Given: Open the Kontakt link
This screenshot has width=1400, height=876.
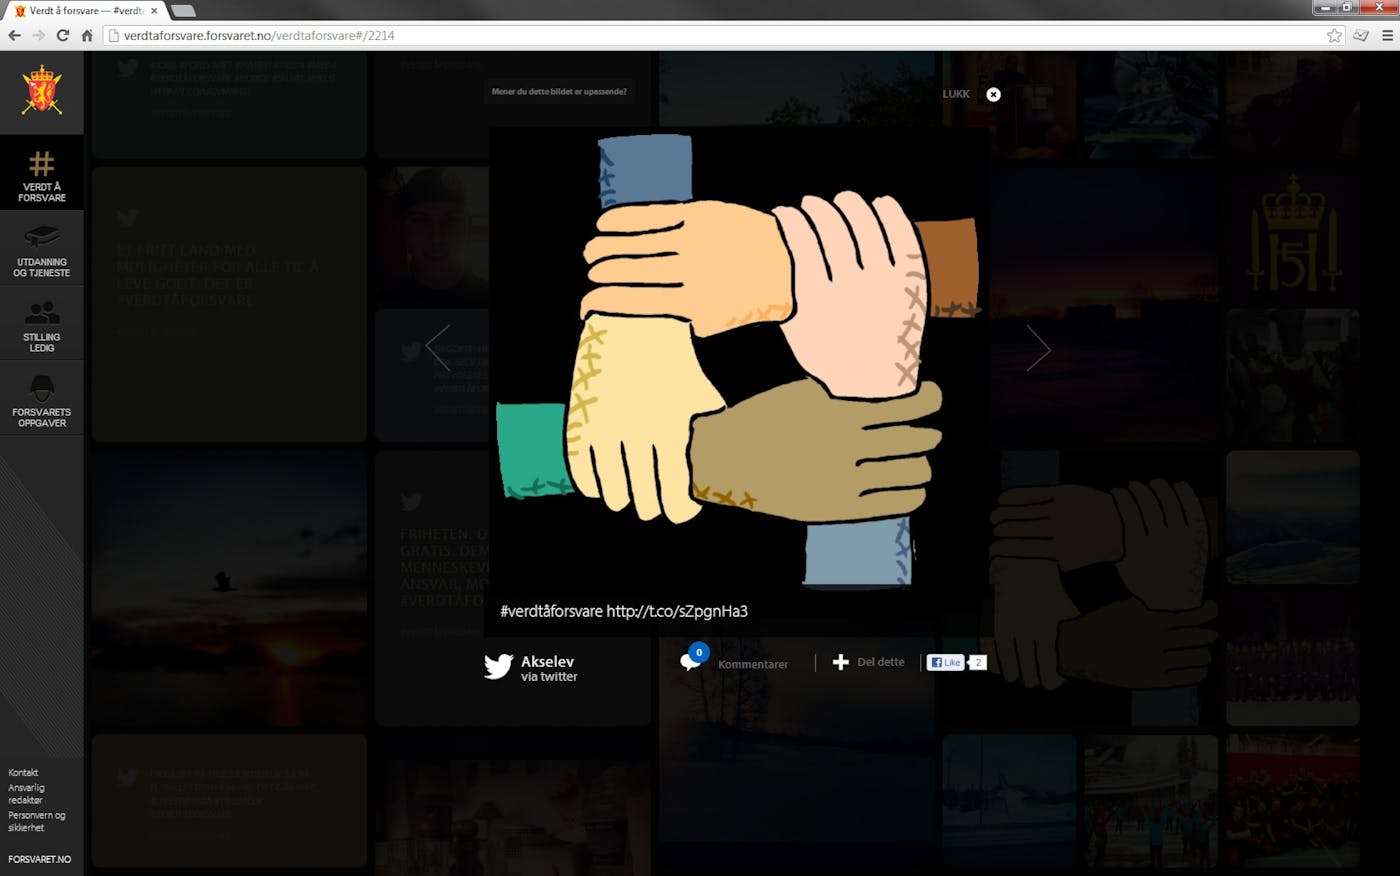Looking at the screenshot, I should pos(23,772).
